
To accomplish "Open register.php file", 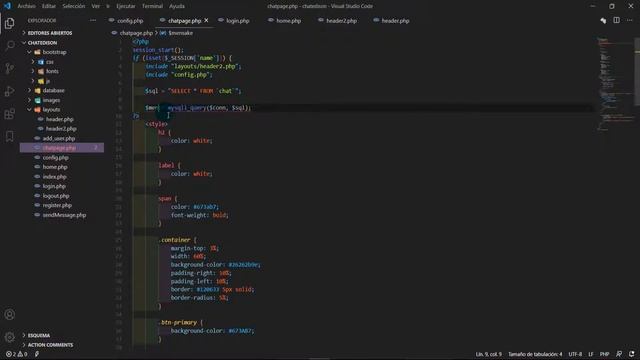I will [57, 205].
